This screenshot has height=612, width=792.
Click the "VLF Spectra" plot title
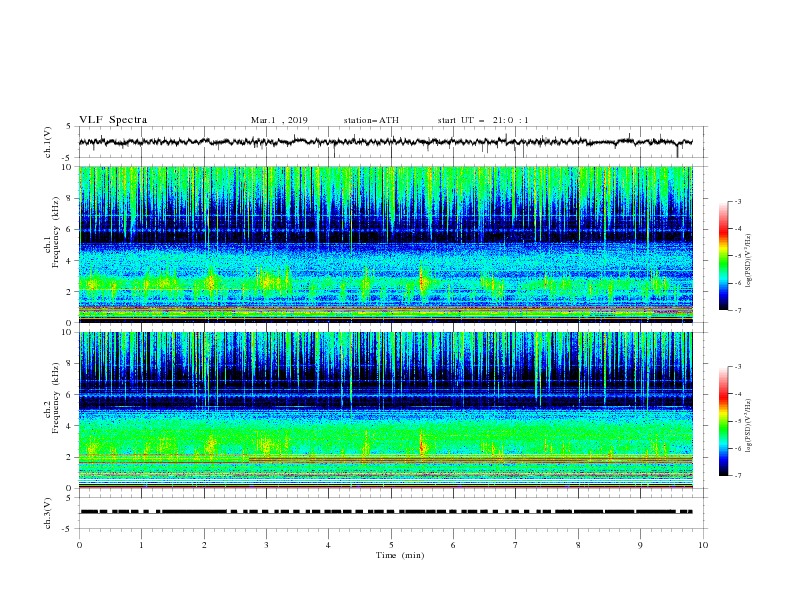point(113,120)
